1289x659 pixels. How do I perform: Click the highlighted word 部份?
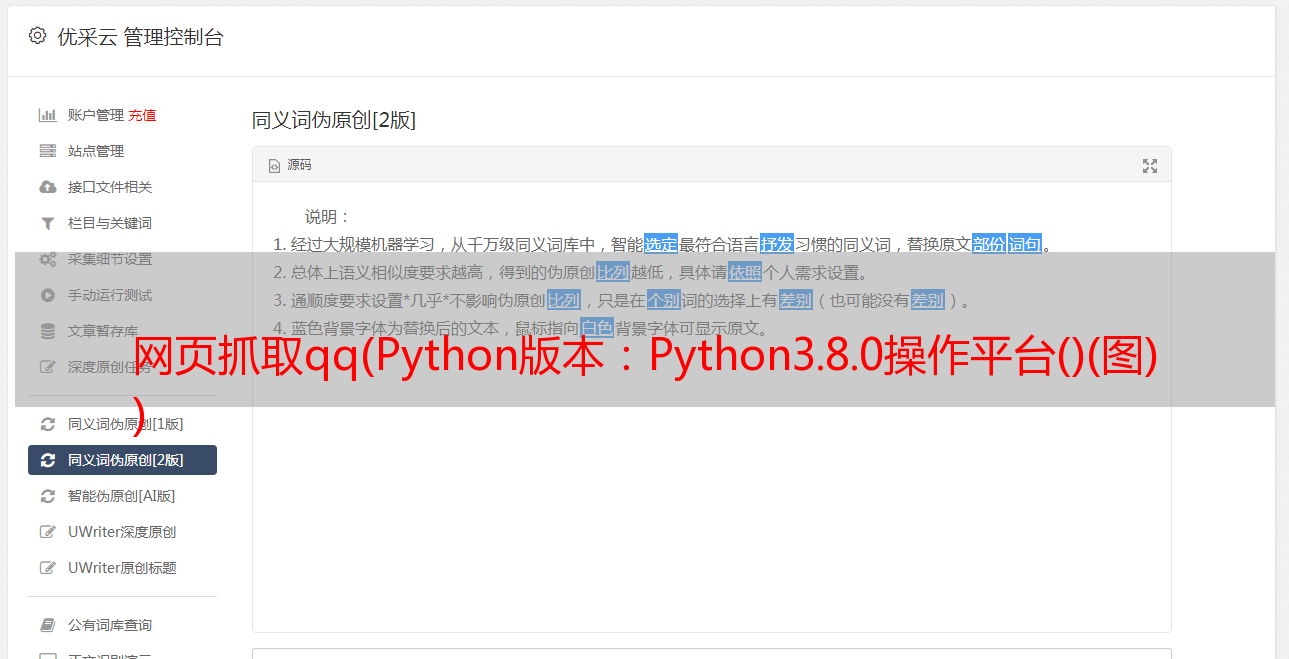click(x=989, y=244)
